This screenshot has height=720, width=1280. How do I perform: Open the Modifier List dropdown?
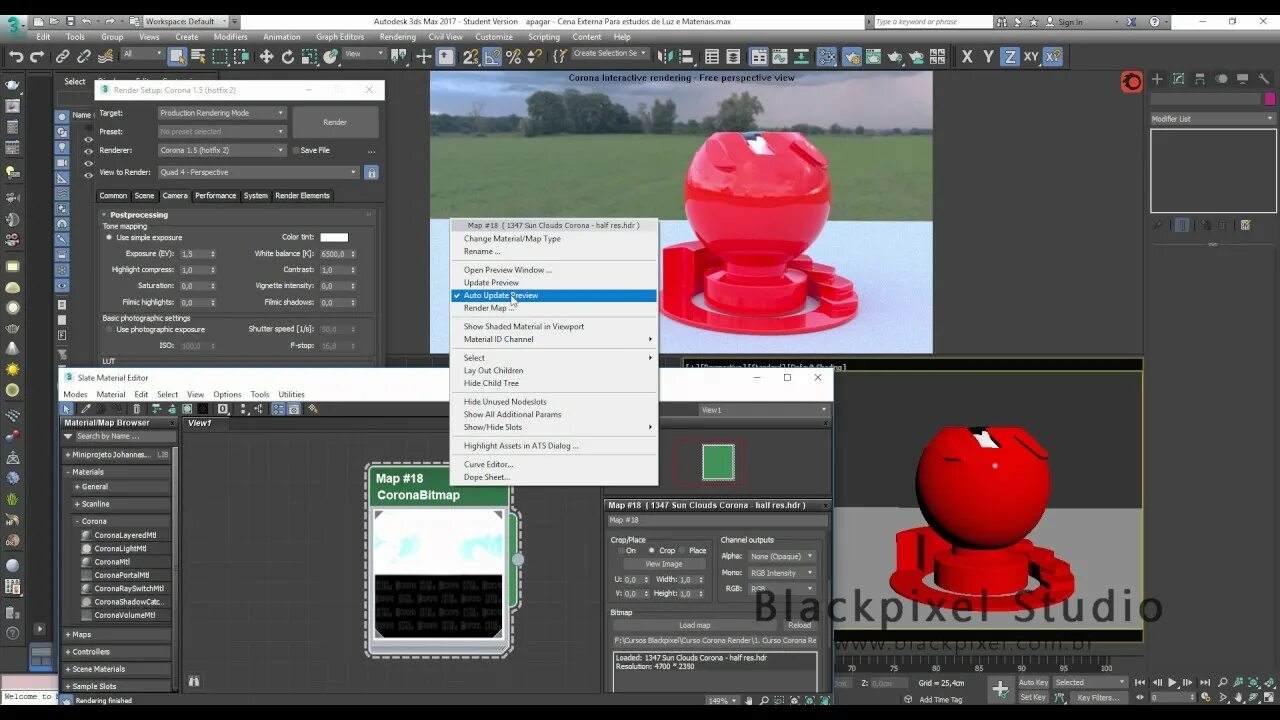pos(1213,118)
